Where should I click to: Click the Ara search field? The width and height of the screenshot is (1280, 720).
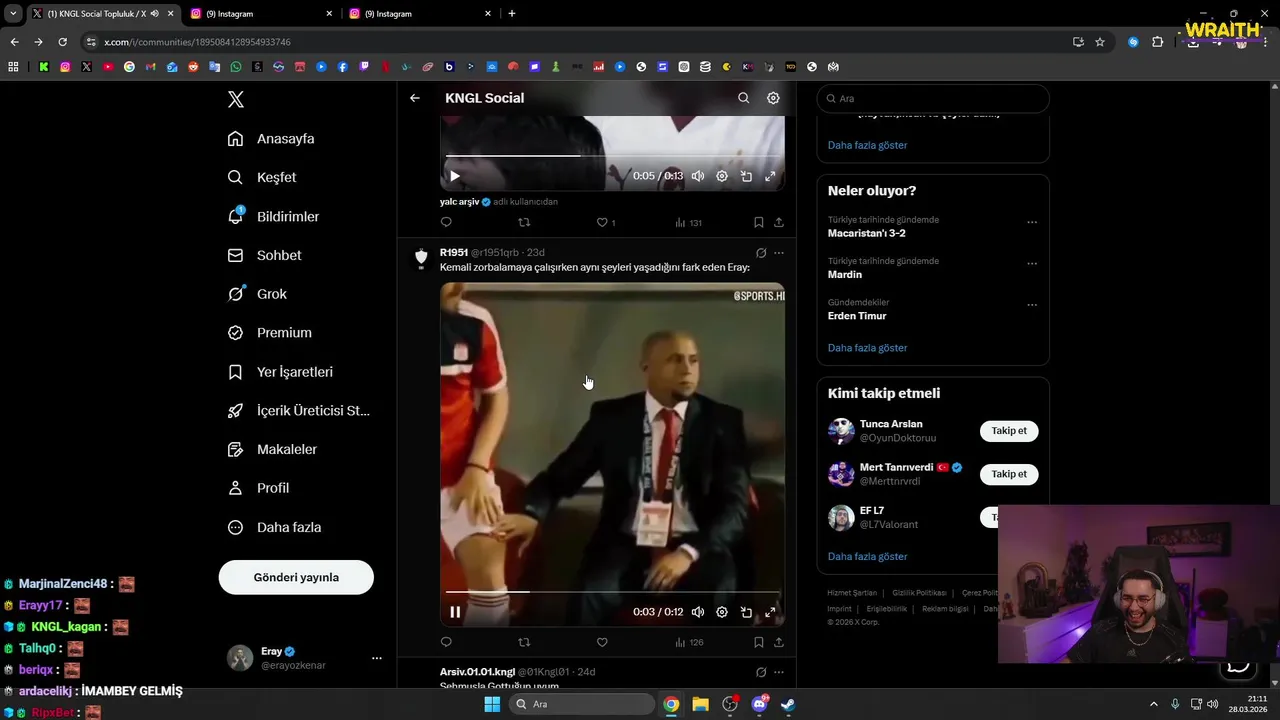pyautogui.click(x=933, y=98)
